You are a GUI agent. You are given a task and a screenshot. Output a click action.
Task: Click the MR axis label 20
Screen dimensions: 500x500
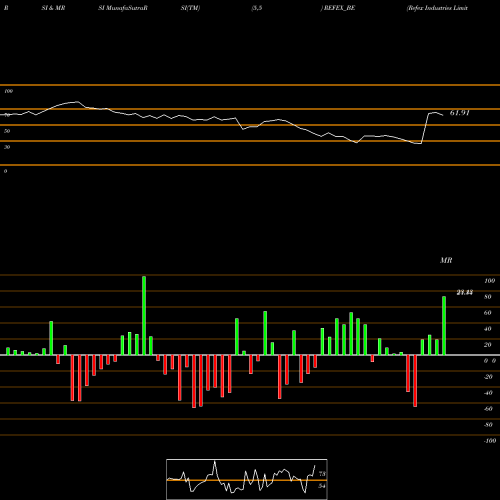(x=488, y=345)
